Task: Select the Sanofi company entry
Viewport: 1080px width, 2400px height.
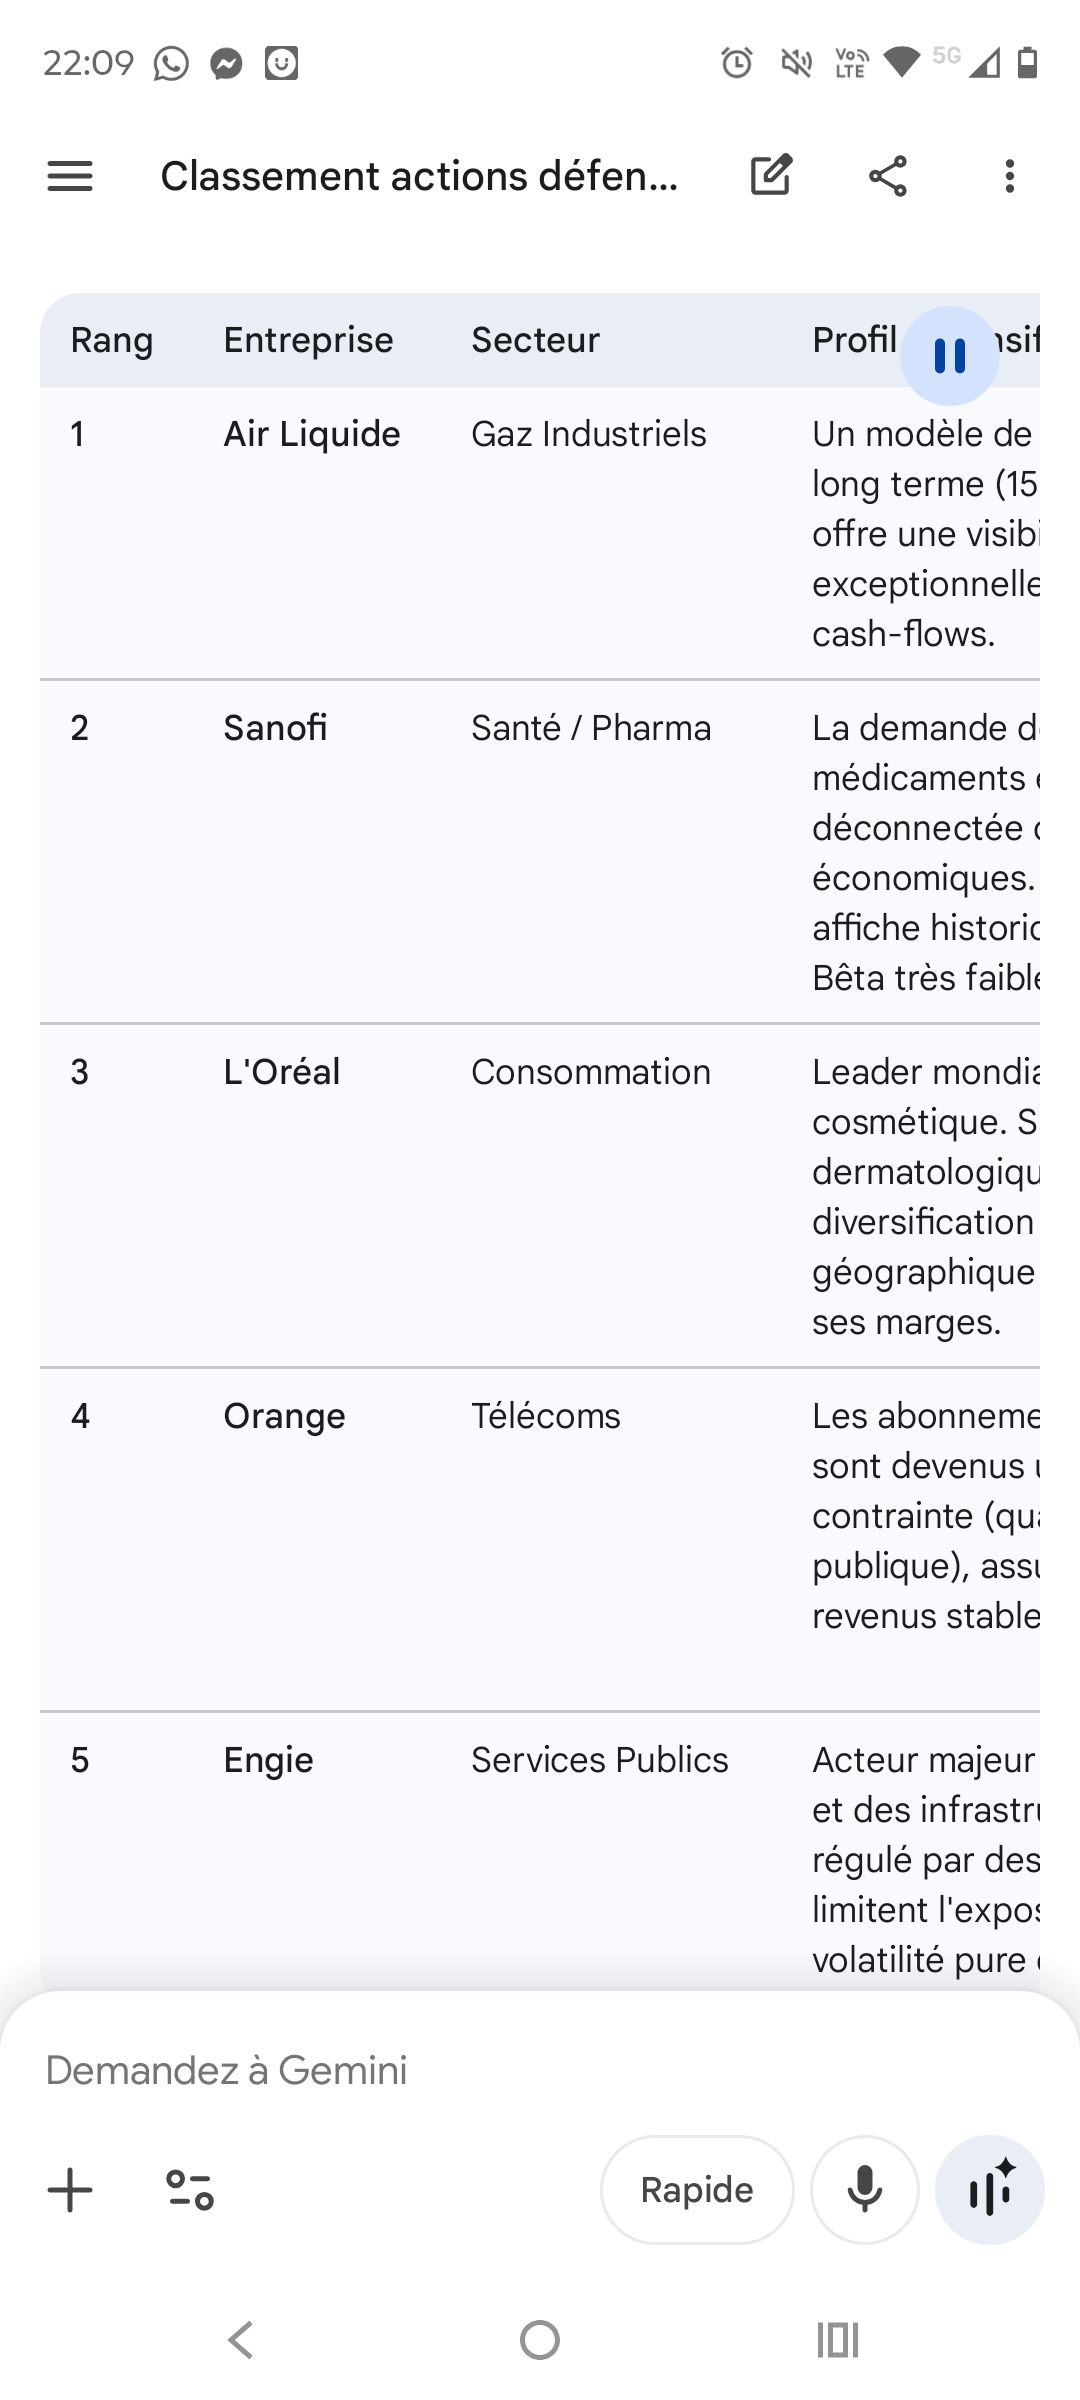Action: tap(275, 728)
